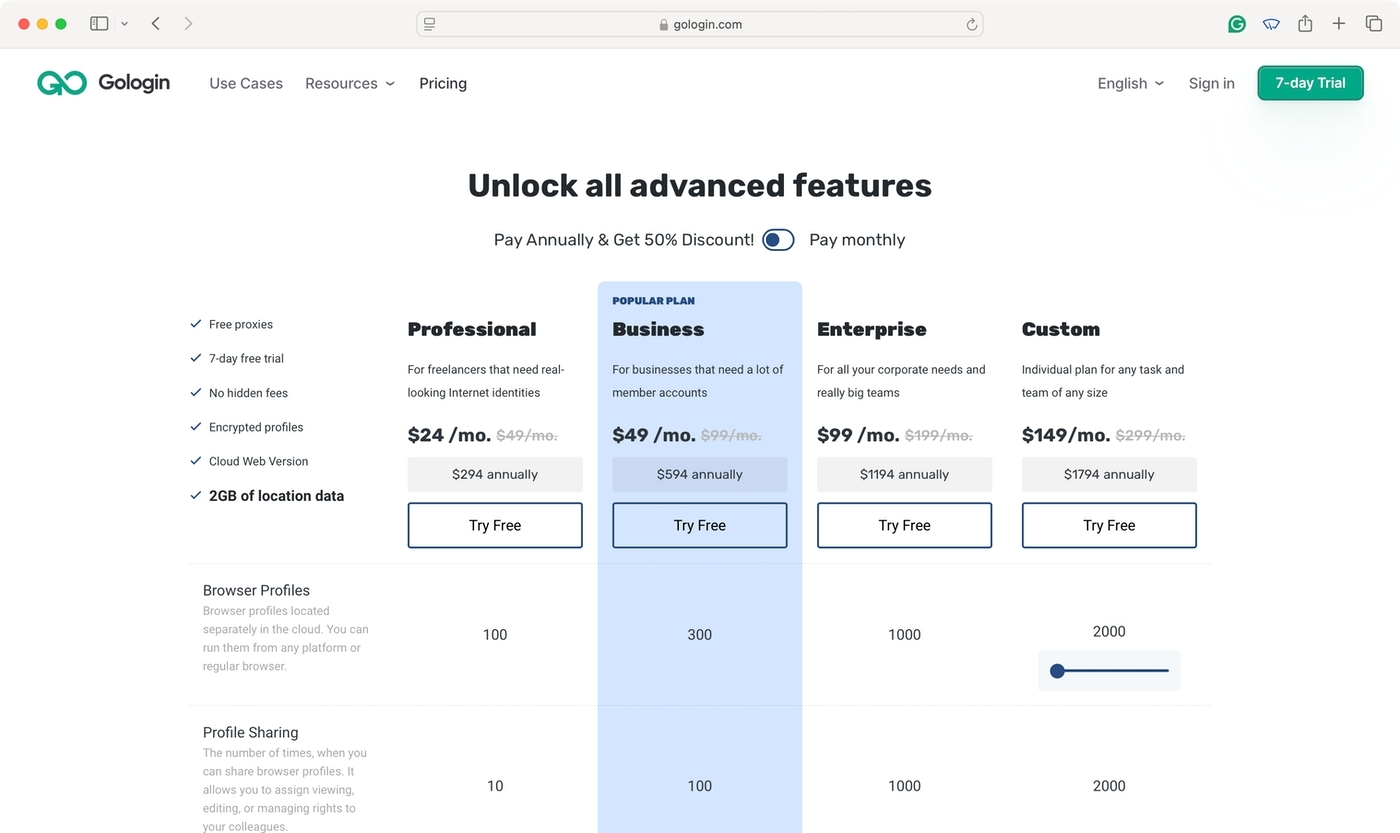This screenshot has height=833, width=1400.
Task: Click the $1194 annually box
Action: tap(904, 475)
